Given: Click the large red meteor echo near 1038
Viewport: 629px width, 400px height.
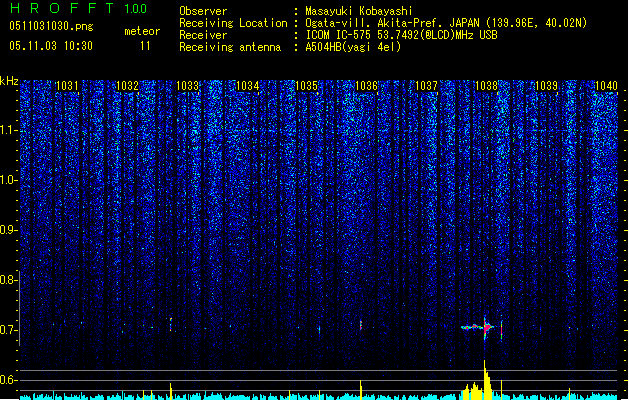Looking at the screenshot, I should 486,328.
